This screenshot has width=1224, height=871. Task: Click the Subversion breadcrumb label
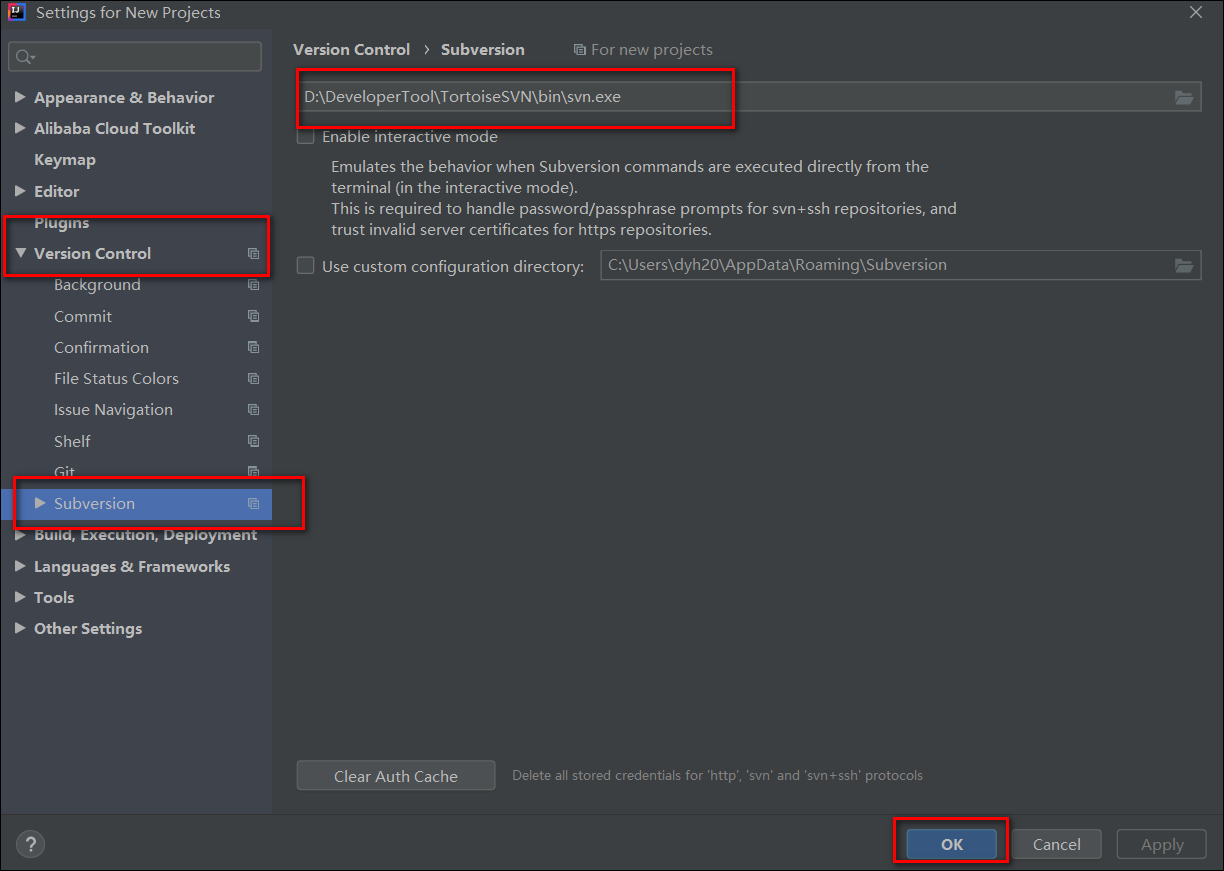coord(482,50)
